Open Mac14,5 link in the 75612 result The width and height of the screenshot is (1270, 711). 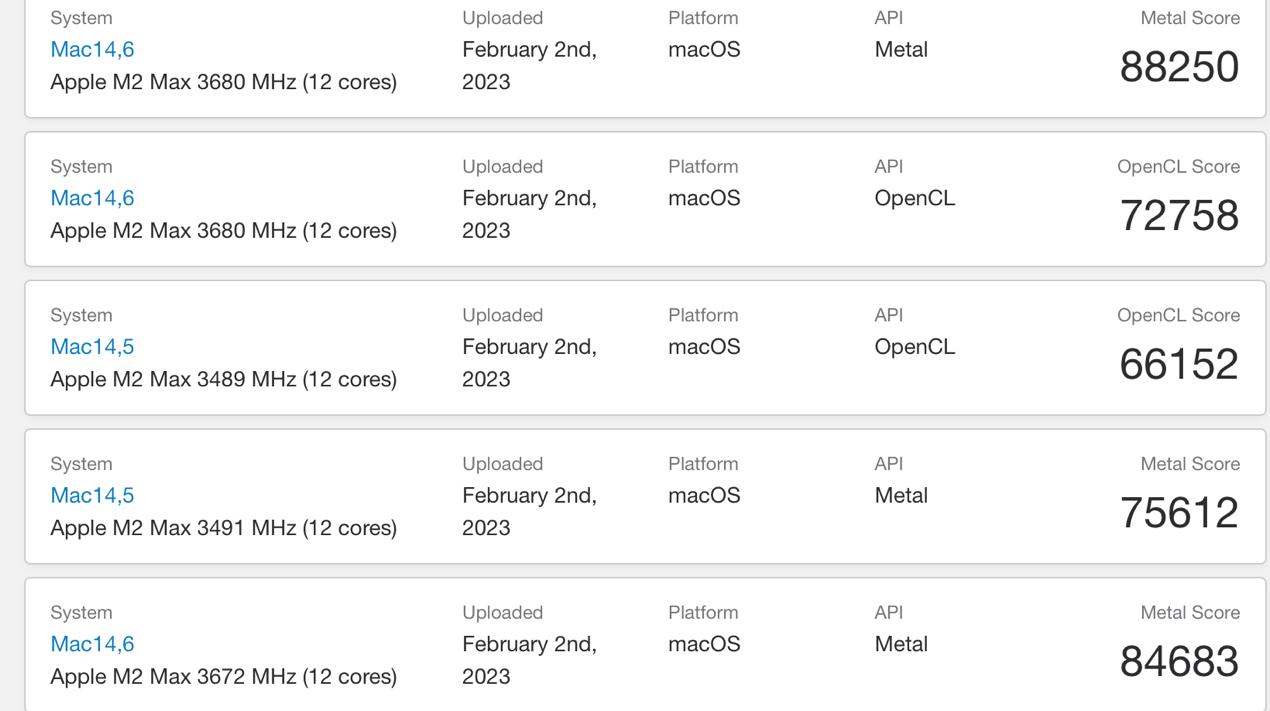point(92,495)
